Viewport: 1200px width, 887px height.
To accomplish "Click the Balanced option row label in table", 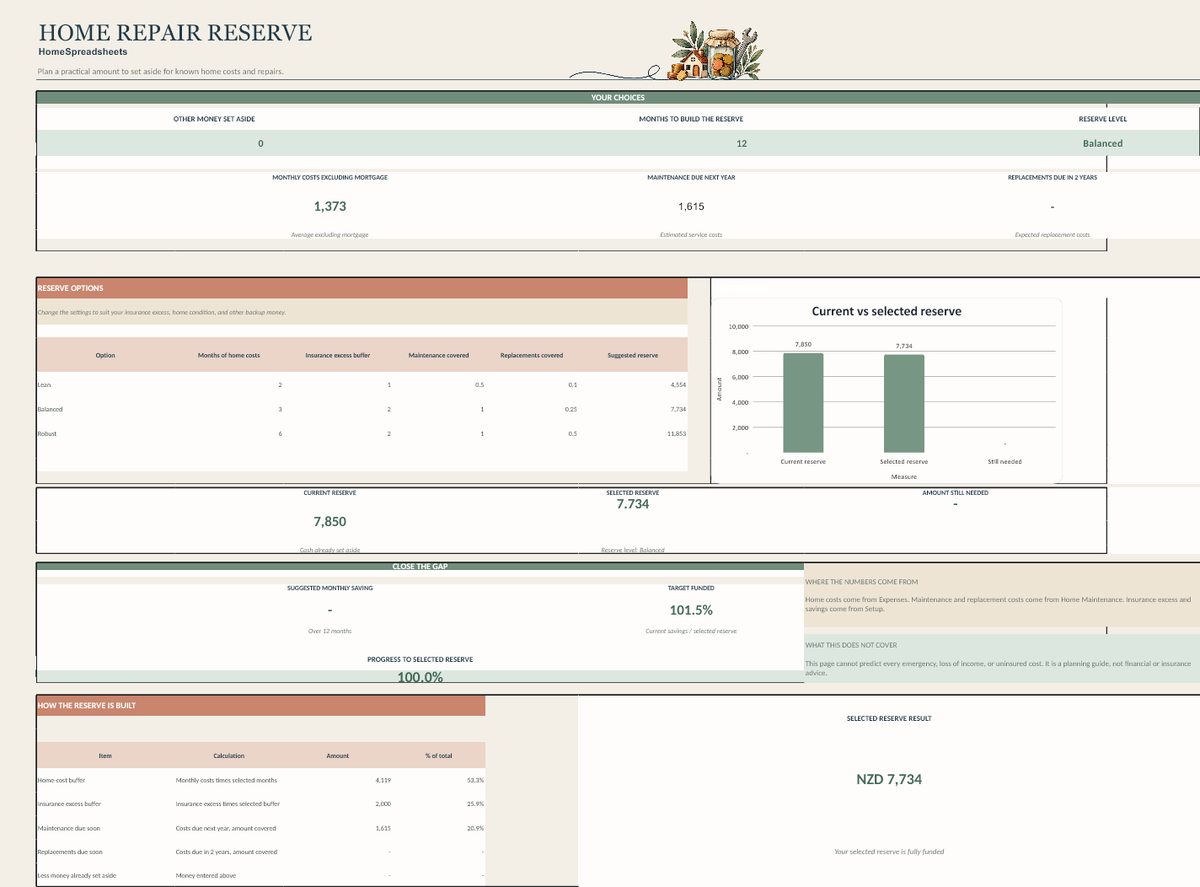I will point(50,409).
